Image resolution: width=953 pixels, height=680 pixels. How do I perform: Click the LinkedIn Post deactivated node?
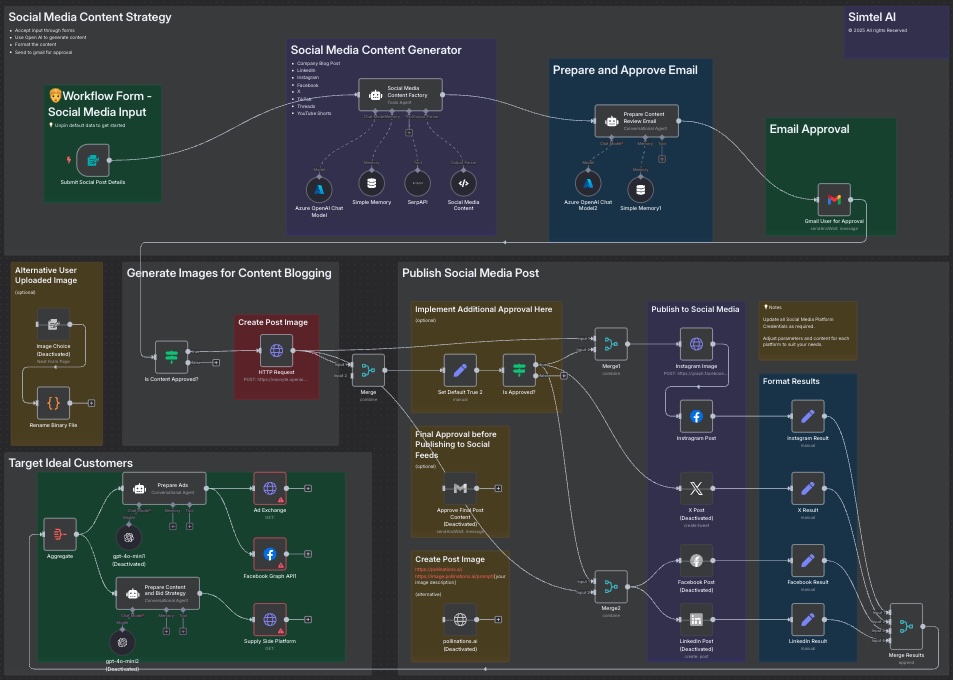[696, 619]
